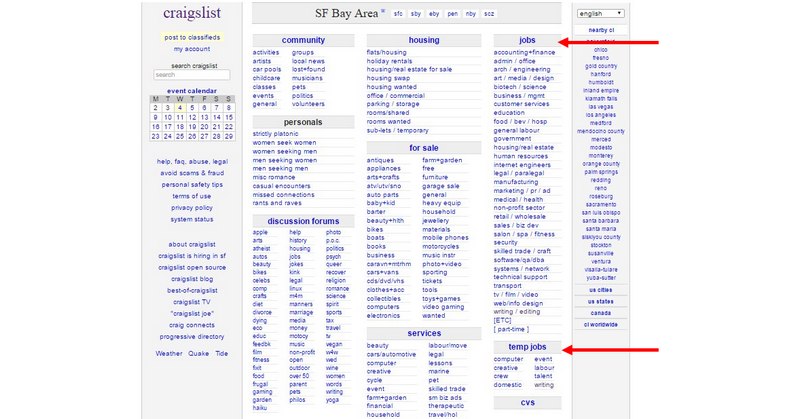
Task: Open antiques for sale
Action: point(380,160)
